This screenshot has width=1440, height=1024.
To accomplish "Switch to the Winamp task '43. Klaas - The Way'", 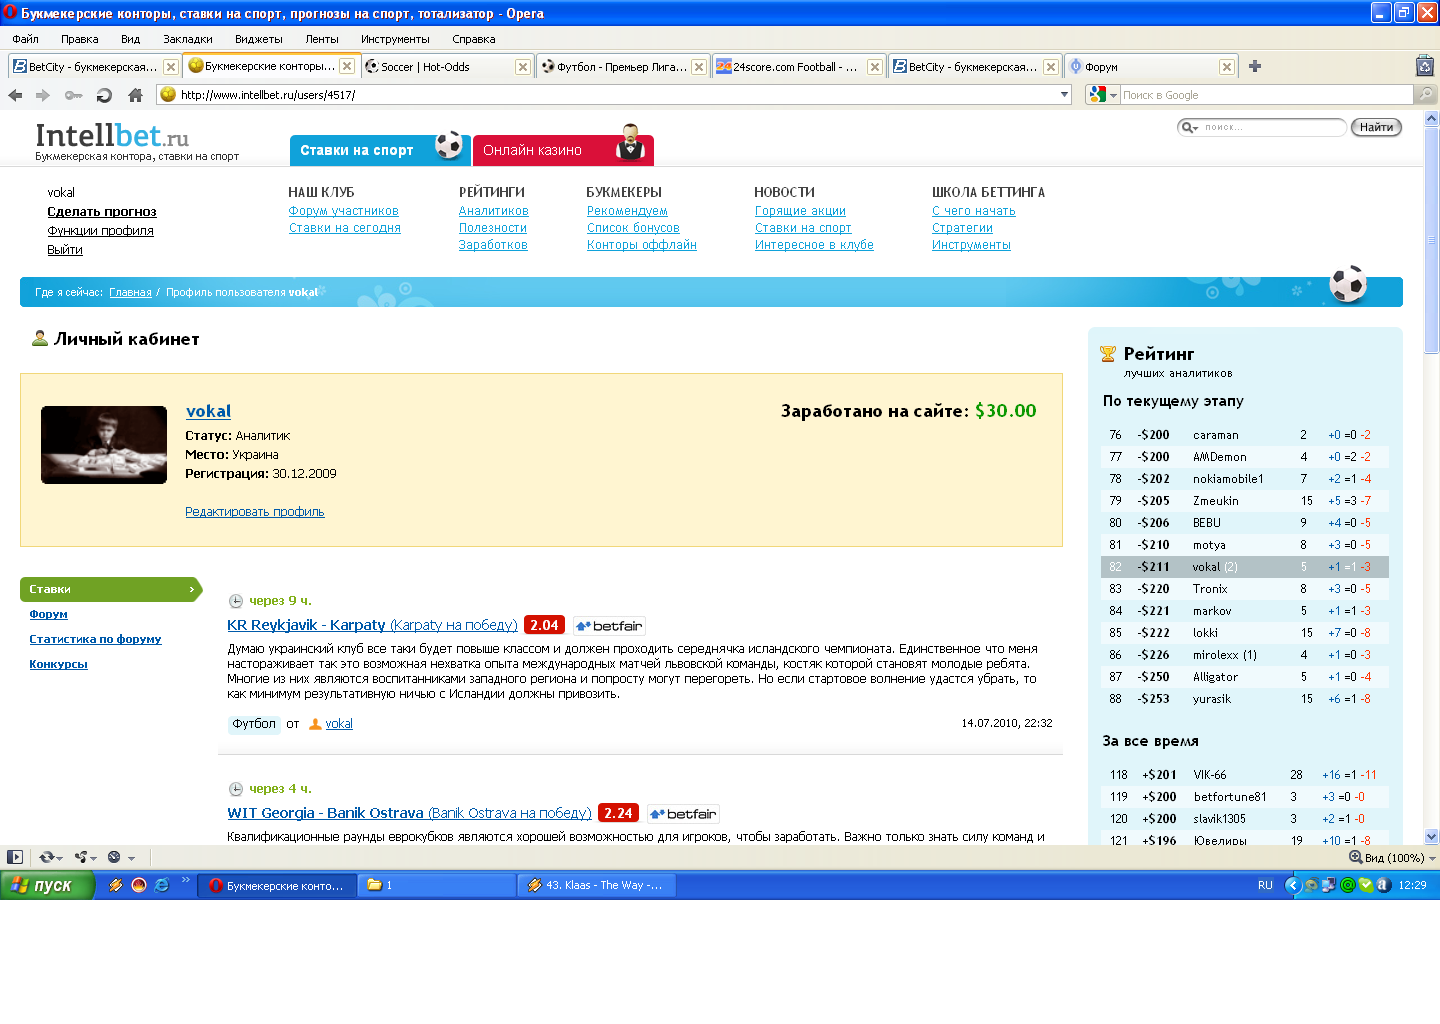I will 597,885.
